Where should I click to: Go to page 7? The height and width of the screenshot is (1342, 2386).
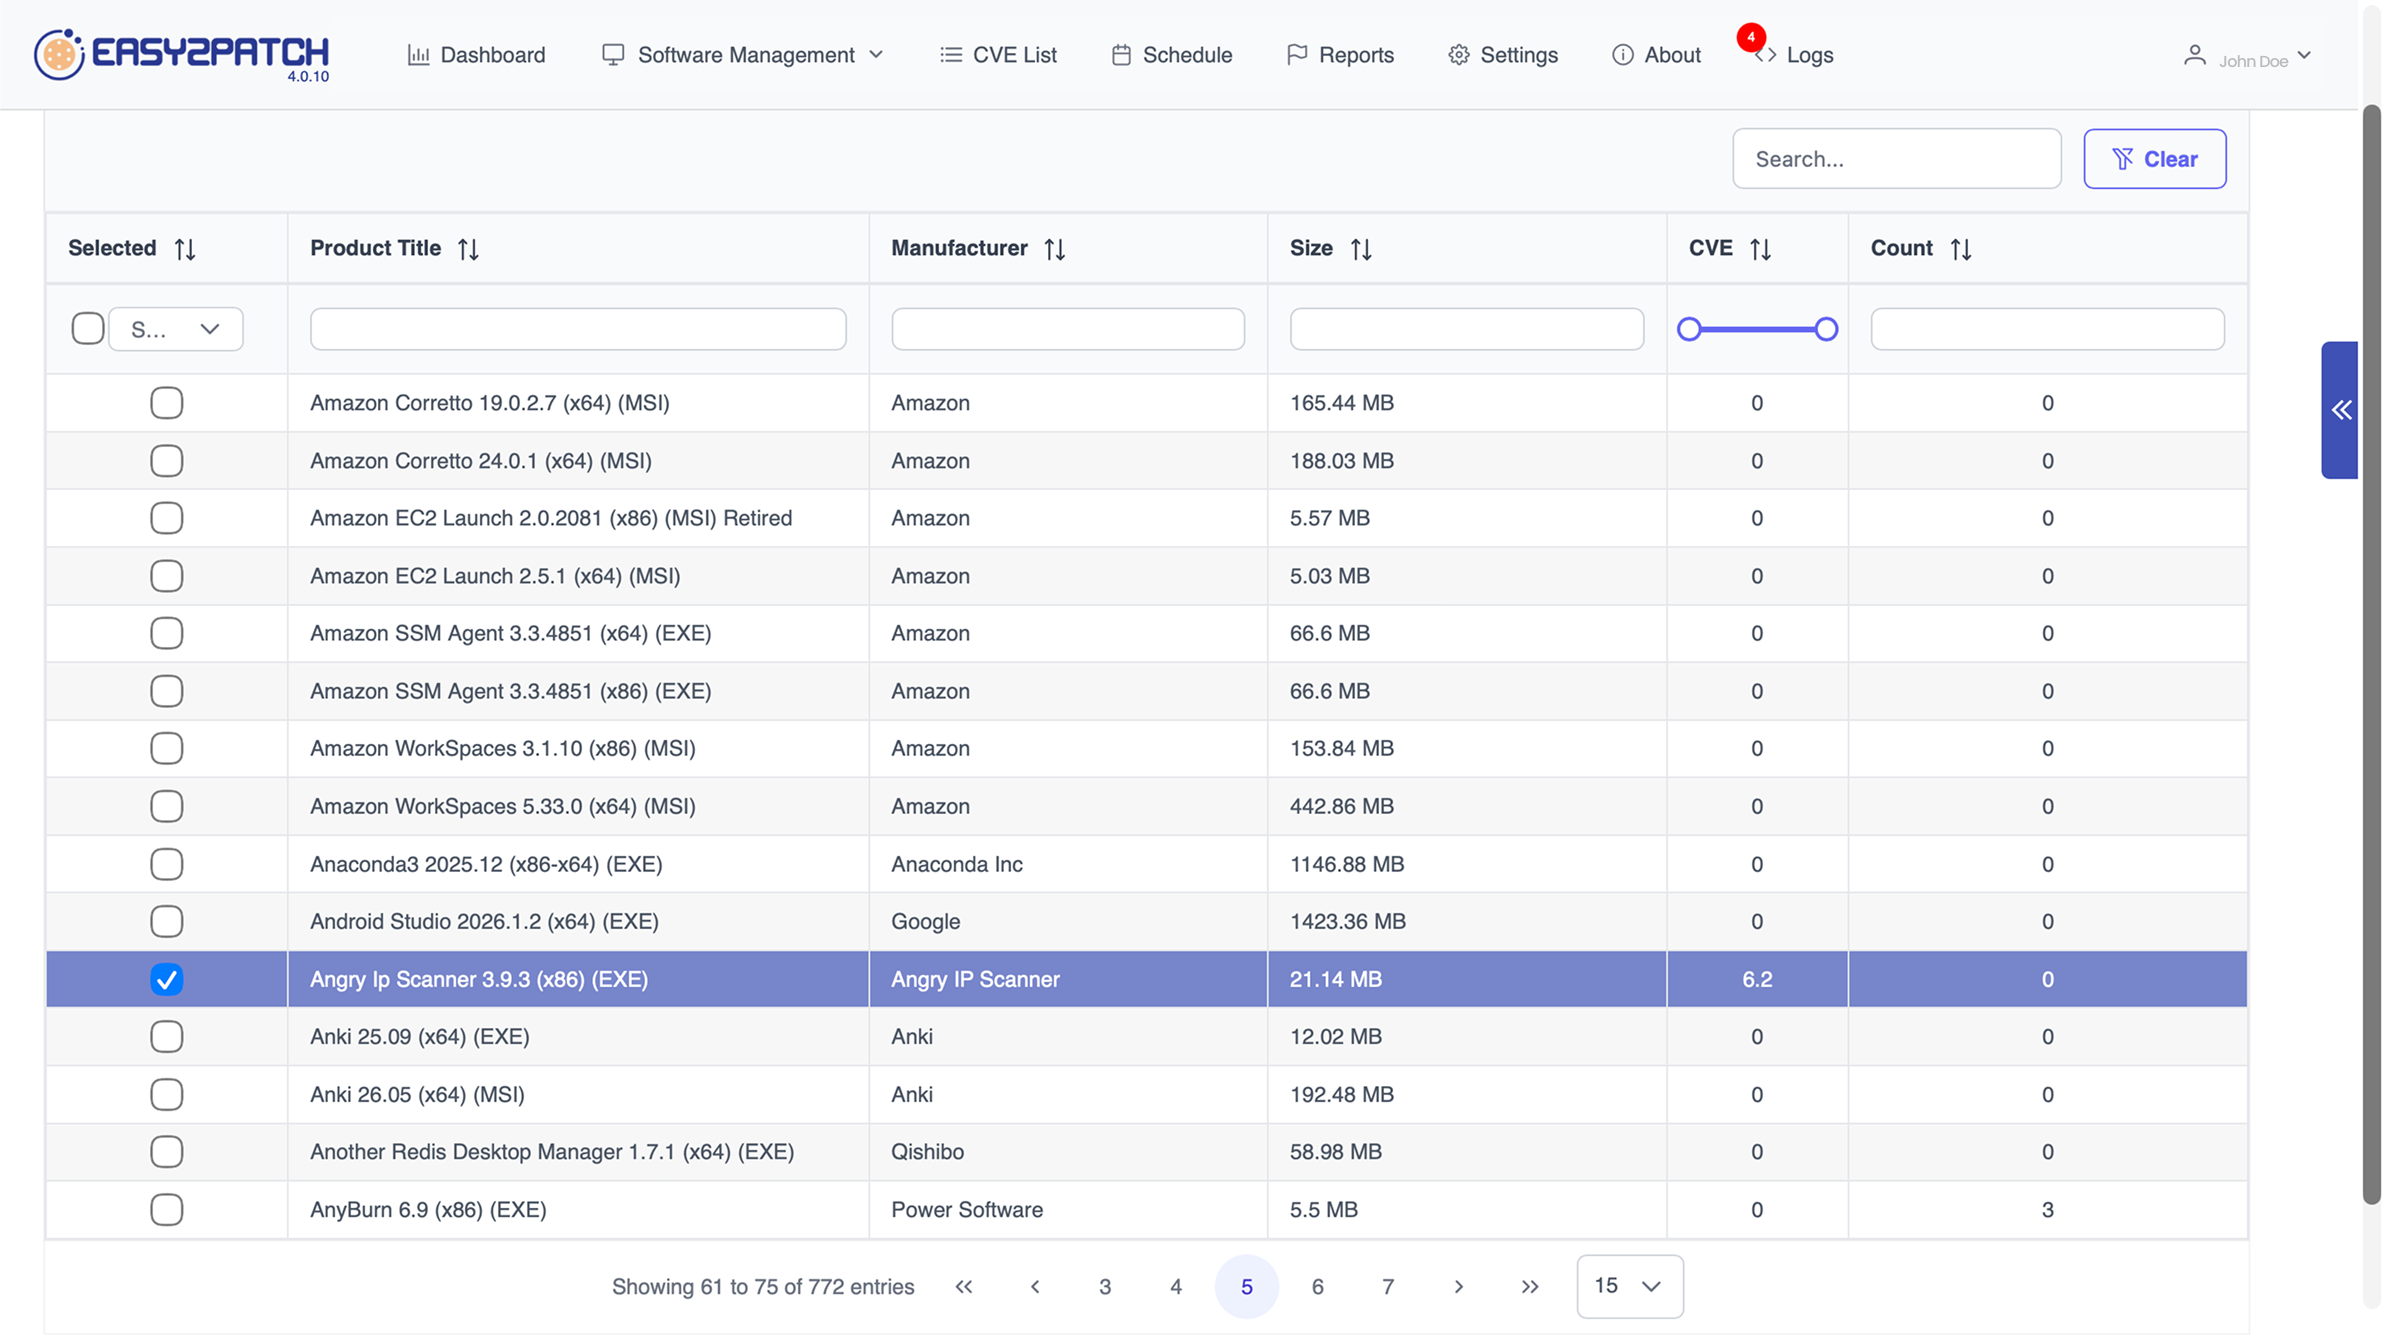(1388, 1287)
